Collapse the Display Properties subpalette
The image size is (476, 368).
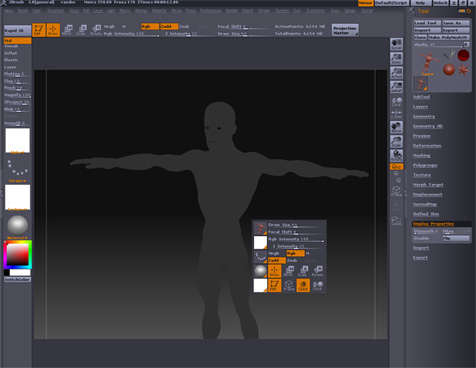click(x=433, y=224)
